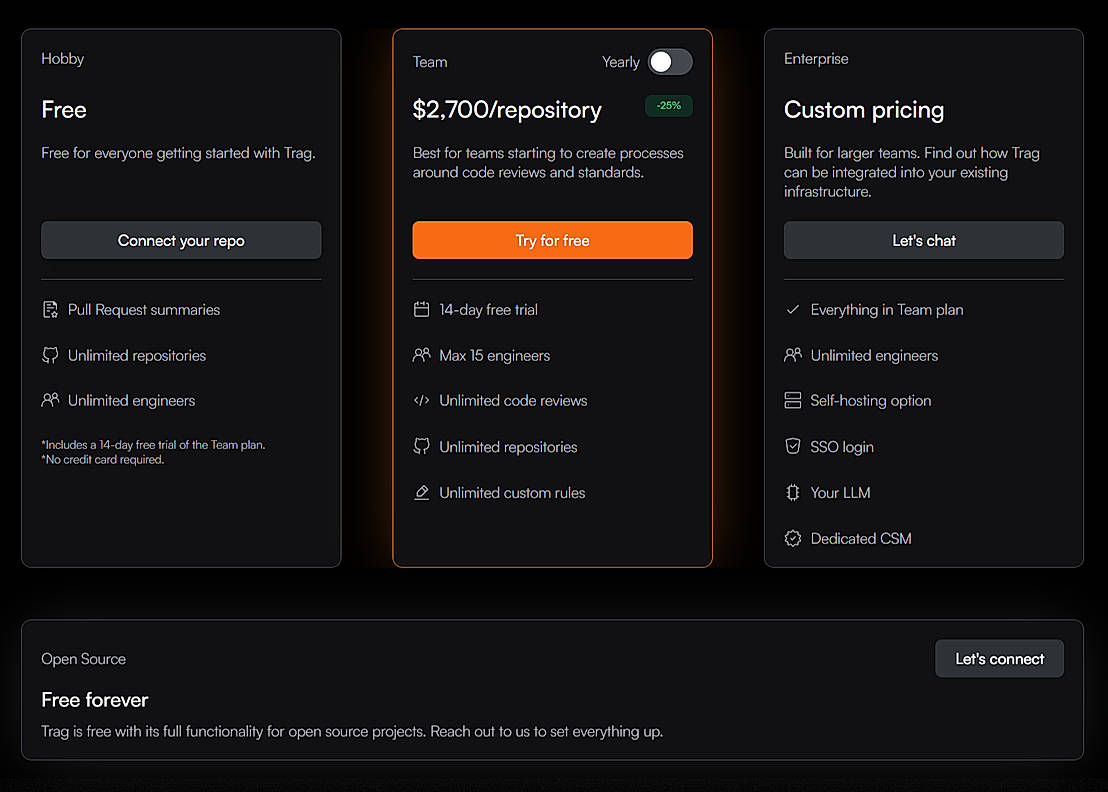Click the orange Try for free button

tap(552, 240)
